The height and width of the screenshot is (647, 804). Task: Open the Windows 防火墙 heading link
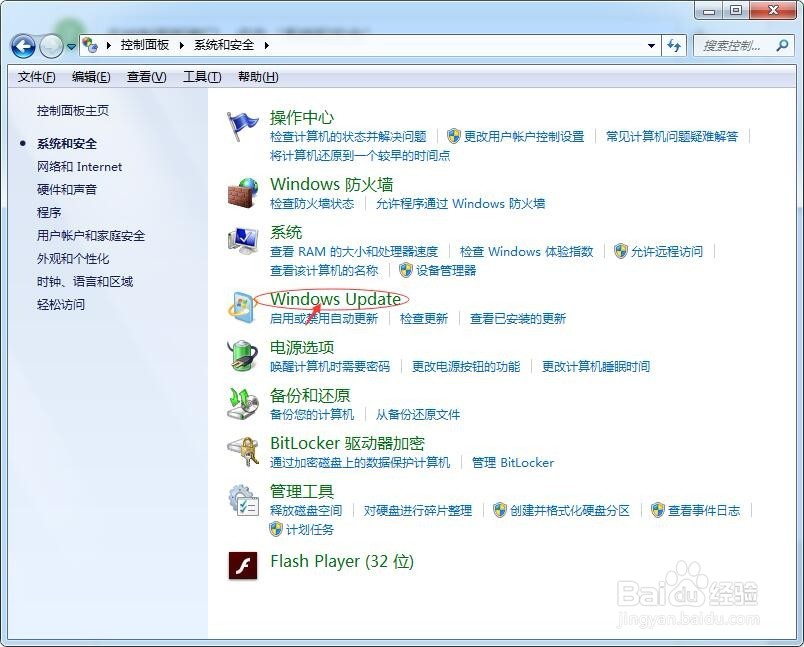pyautogui.click(x=332, y=184)
